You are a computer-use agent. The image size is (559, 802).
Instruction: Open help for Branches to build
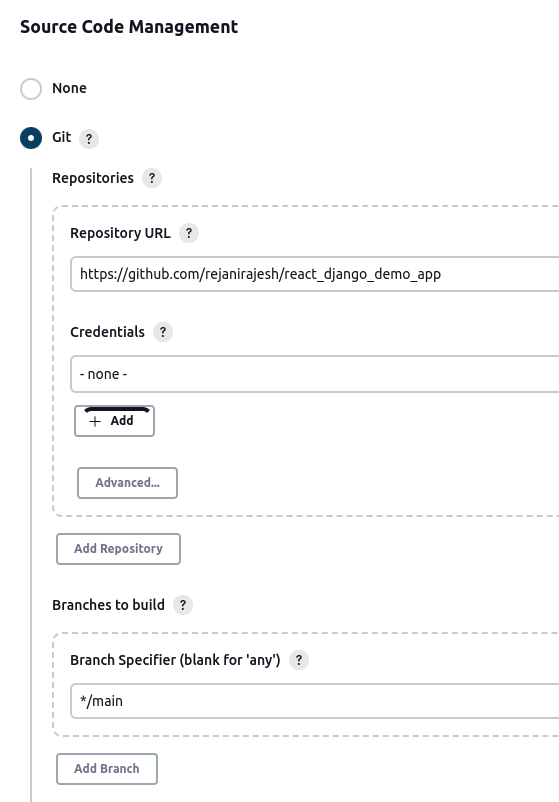183,605
